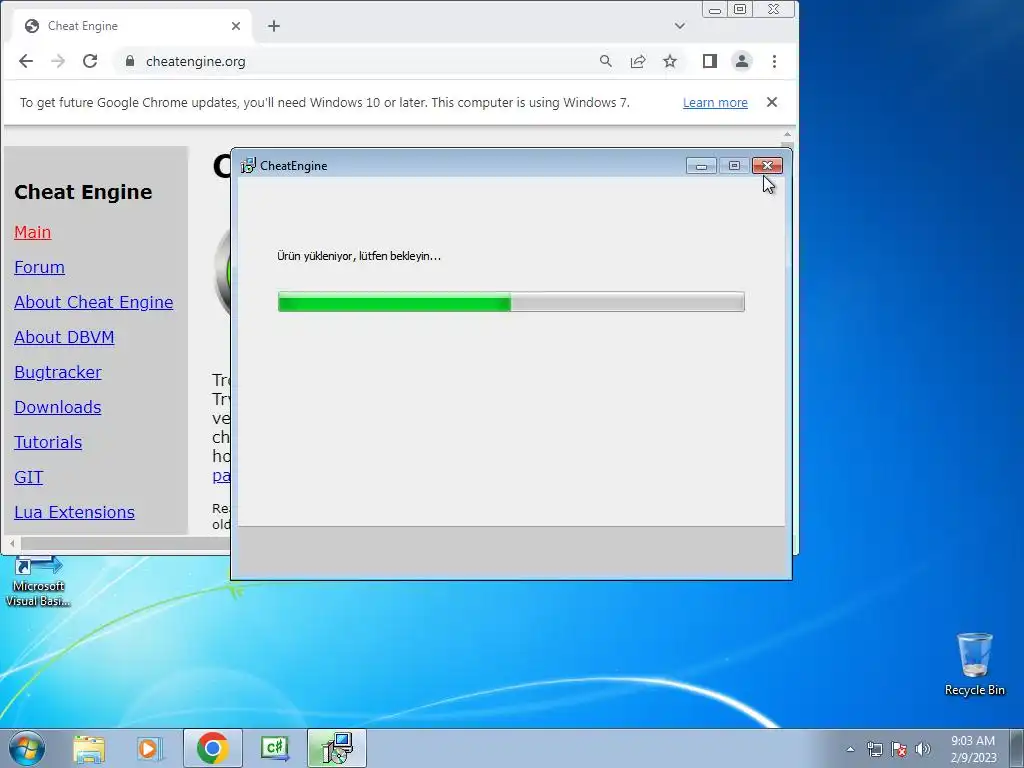
Task: Go back in the Chrome browser
Action: coord(25,61)
